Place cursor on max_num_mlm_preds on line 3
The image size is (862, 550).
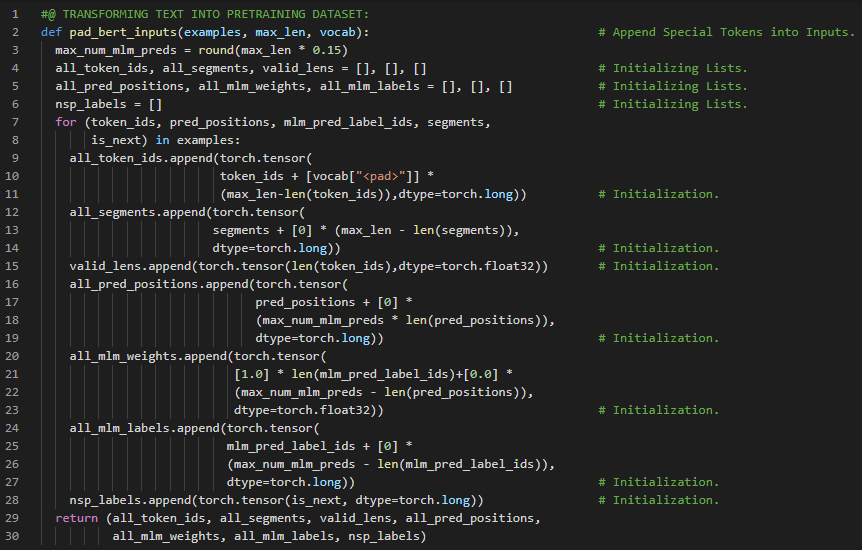116,50
